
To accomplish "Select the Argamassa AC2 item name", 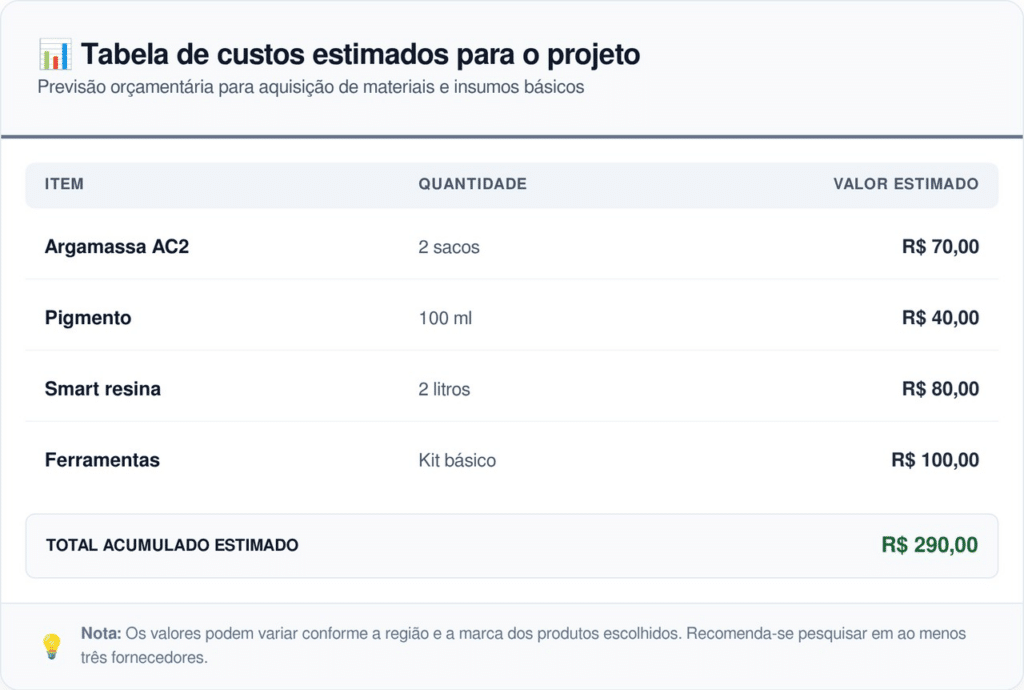I will [117, 247].
